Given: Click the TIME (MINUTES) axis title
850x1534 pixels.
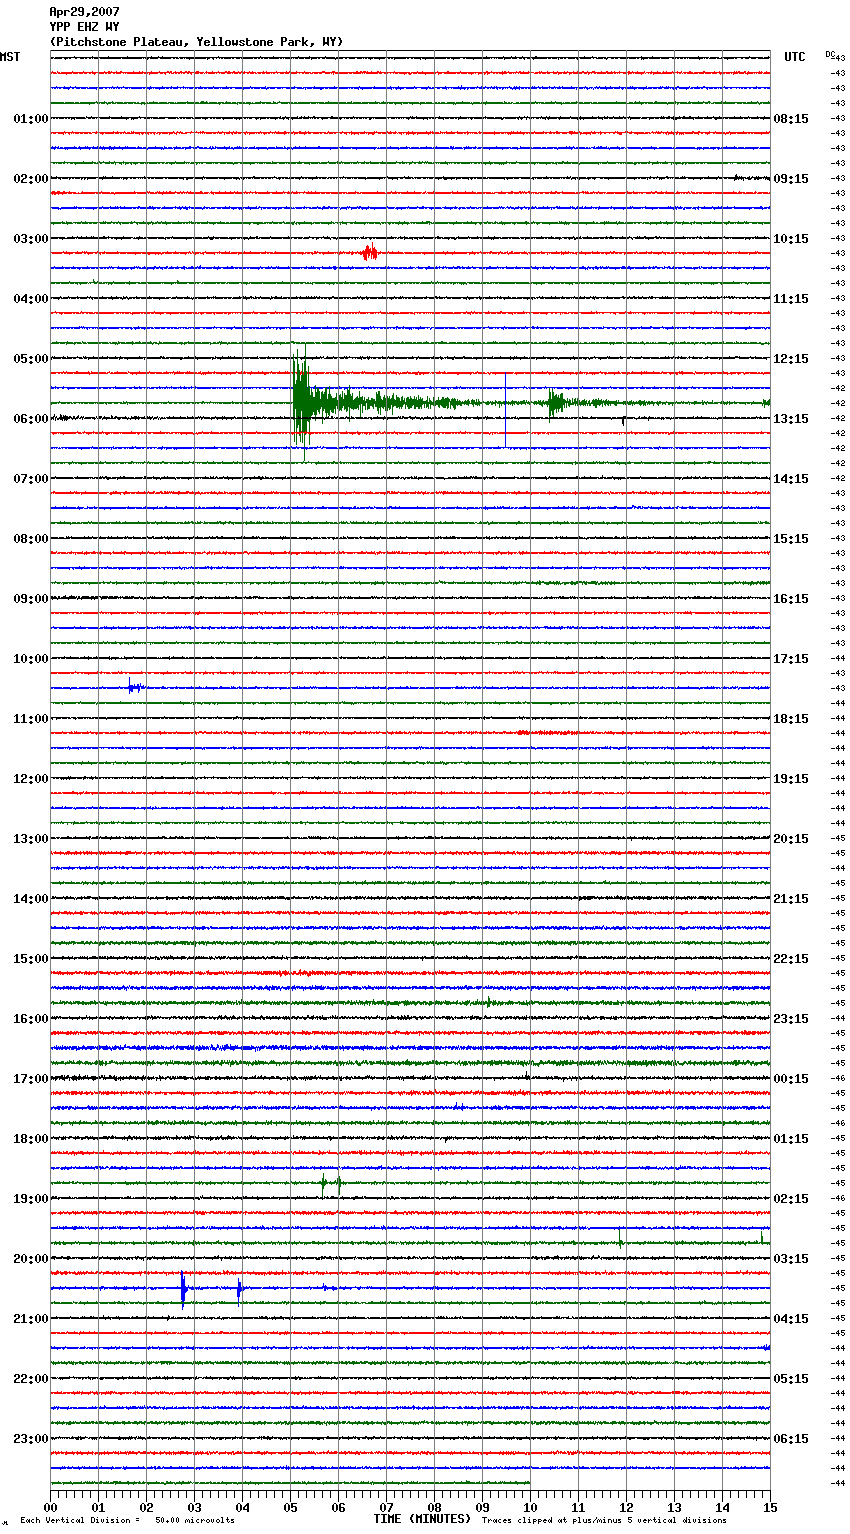Looking at the screenshot, I should [422, 1519].
